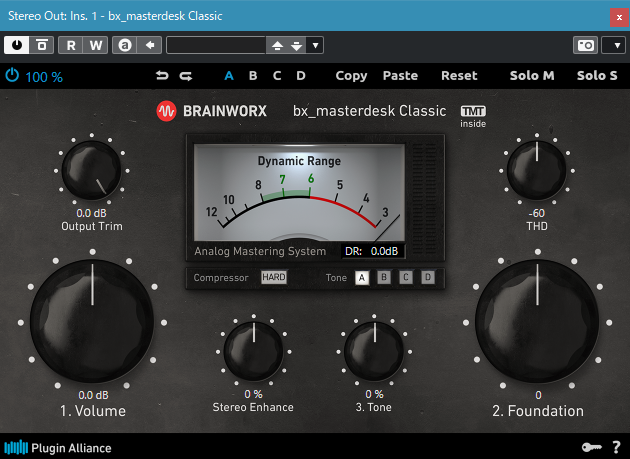The width and height of the screenshot is (630, 459).
Task: Open license activation key icon
Action: [x=592, y=447]
